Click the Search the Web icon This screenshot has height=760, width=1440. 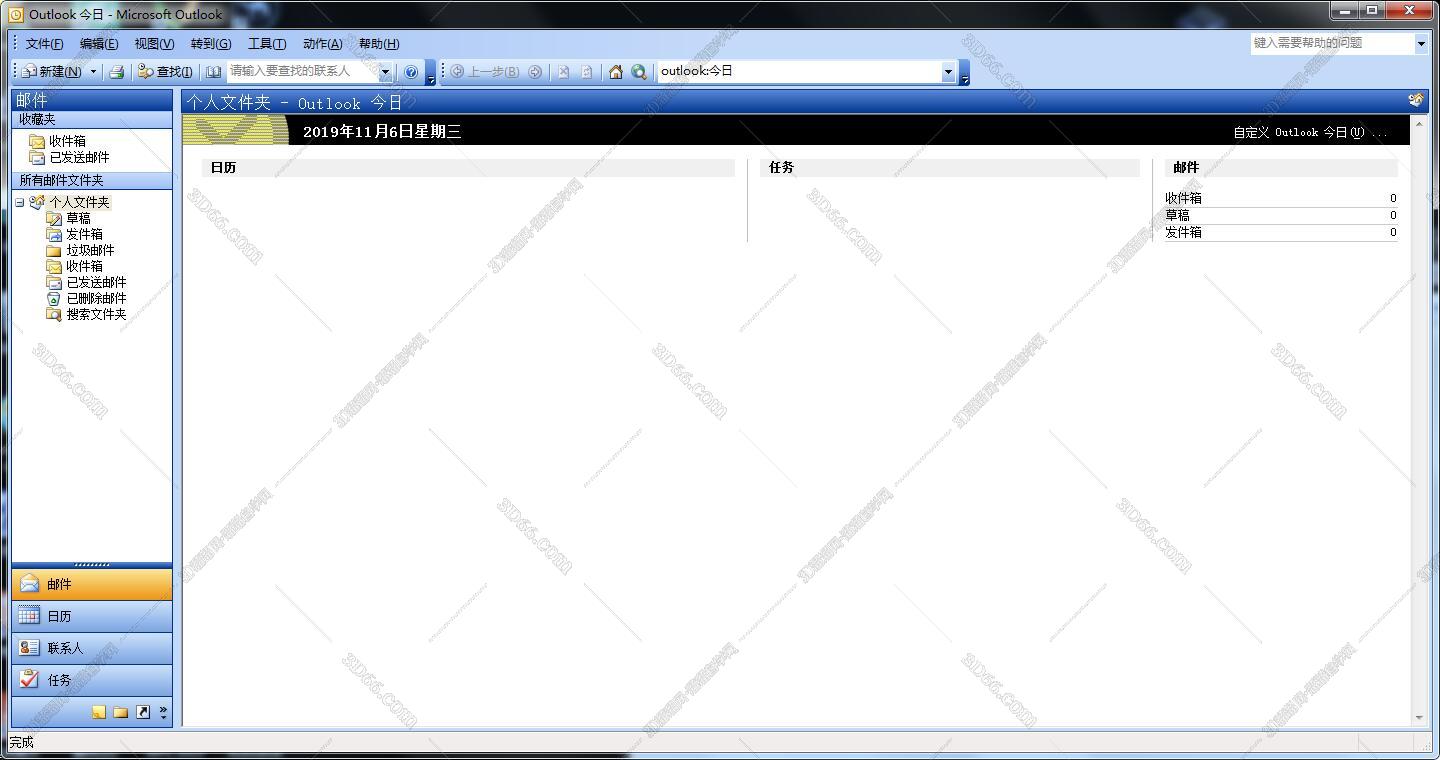click(639, 72)
